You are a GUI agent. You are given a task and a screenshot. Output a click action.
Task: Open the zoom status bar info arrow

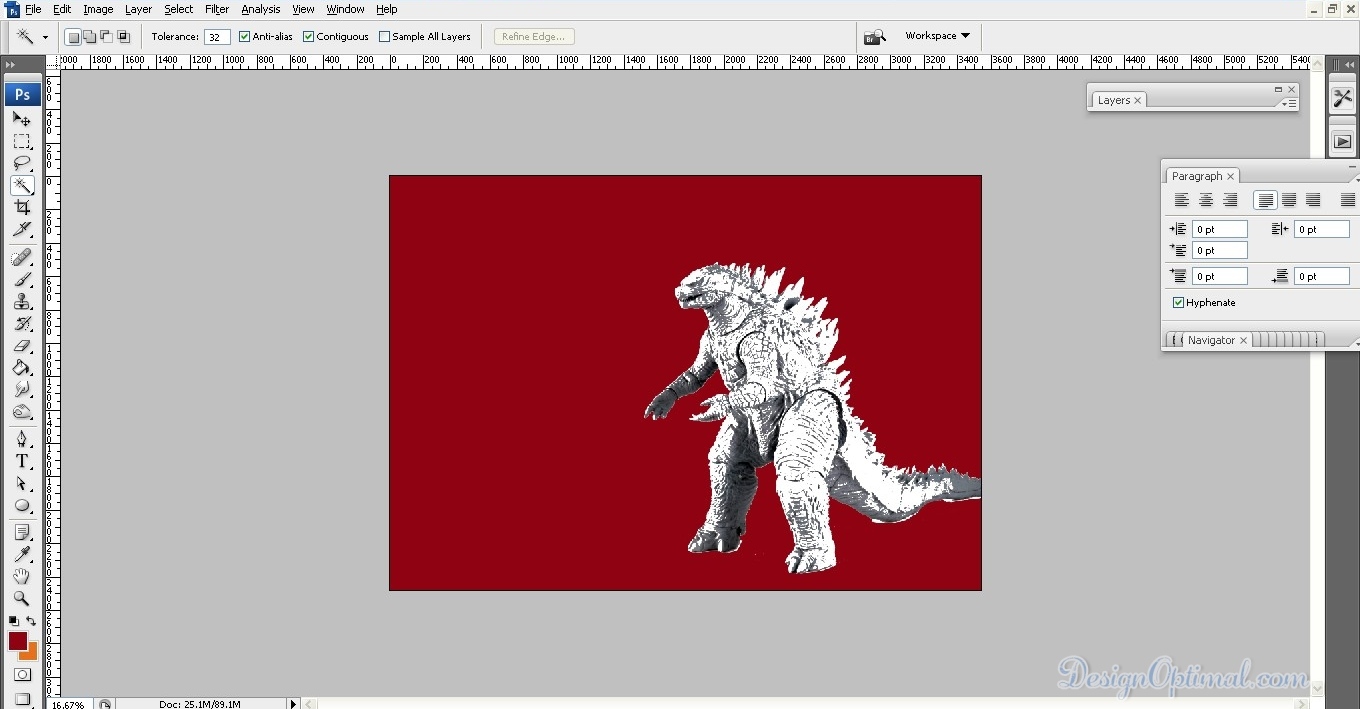coord(294,704)
